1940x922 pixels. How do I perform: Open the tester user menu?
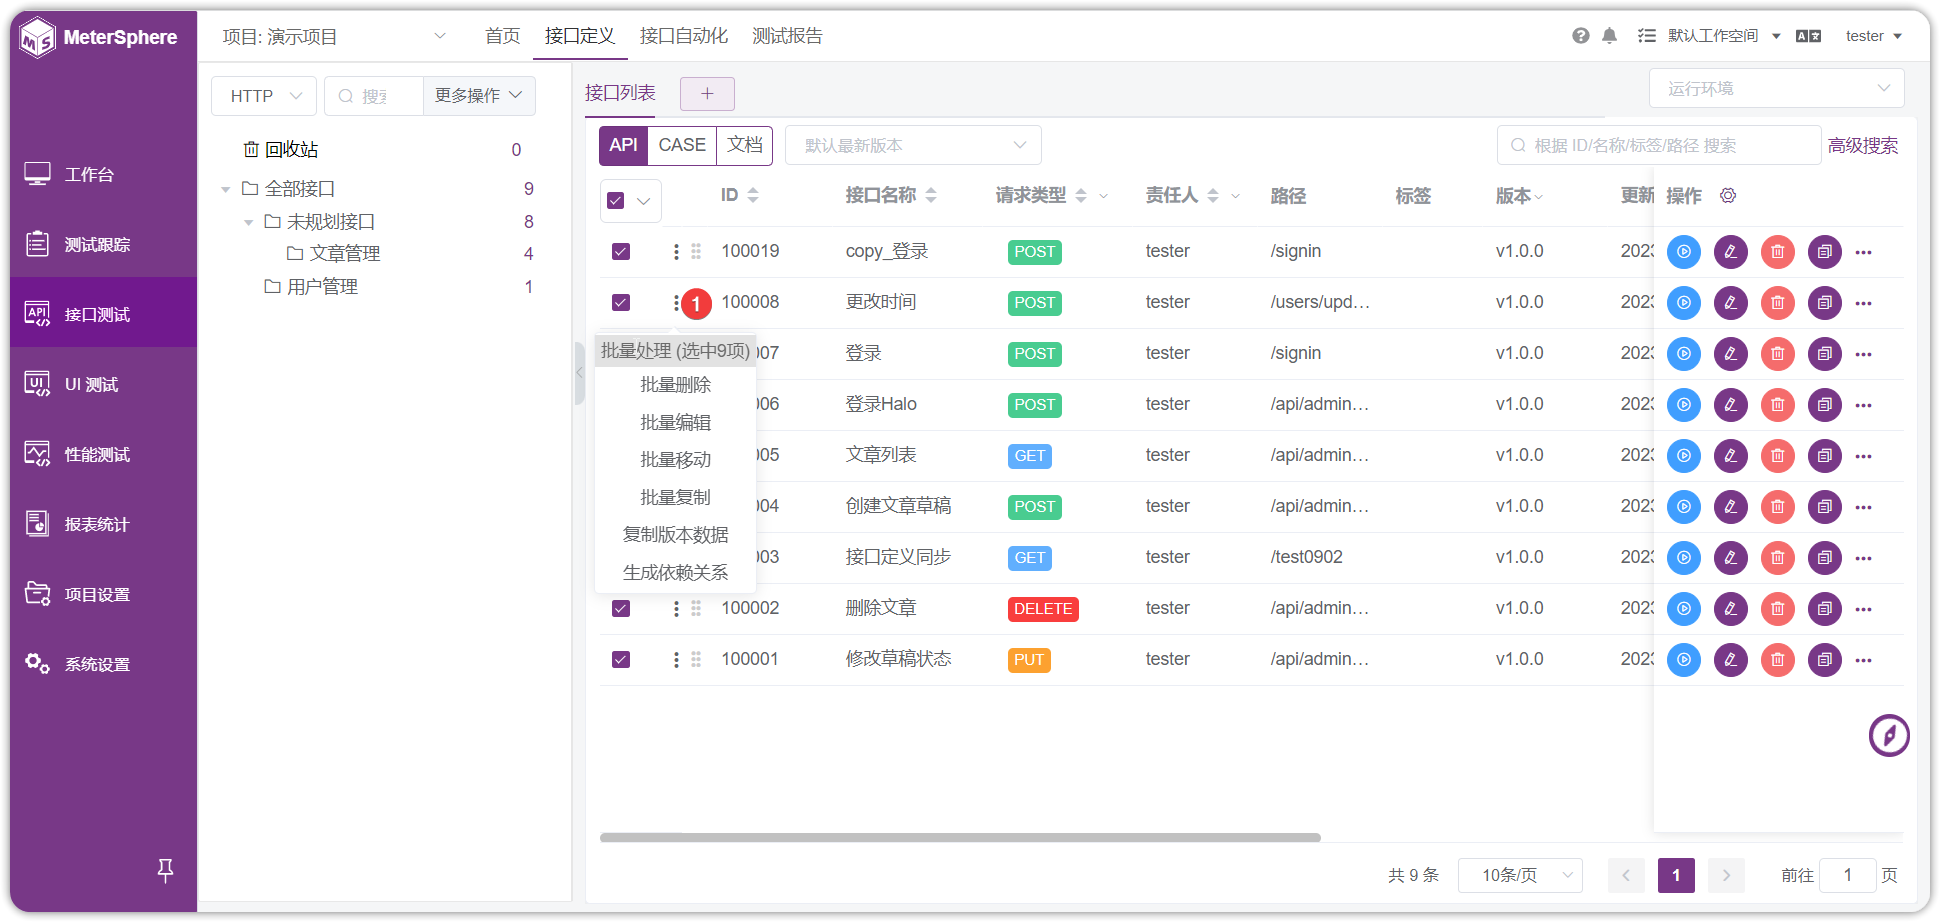(x=1873, y=36)
